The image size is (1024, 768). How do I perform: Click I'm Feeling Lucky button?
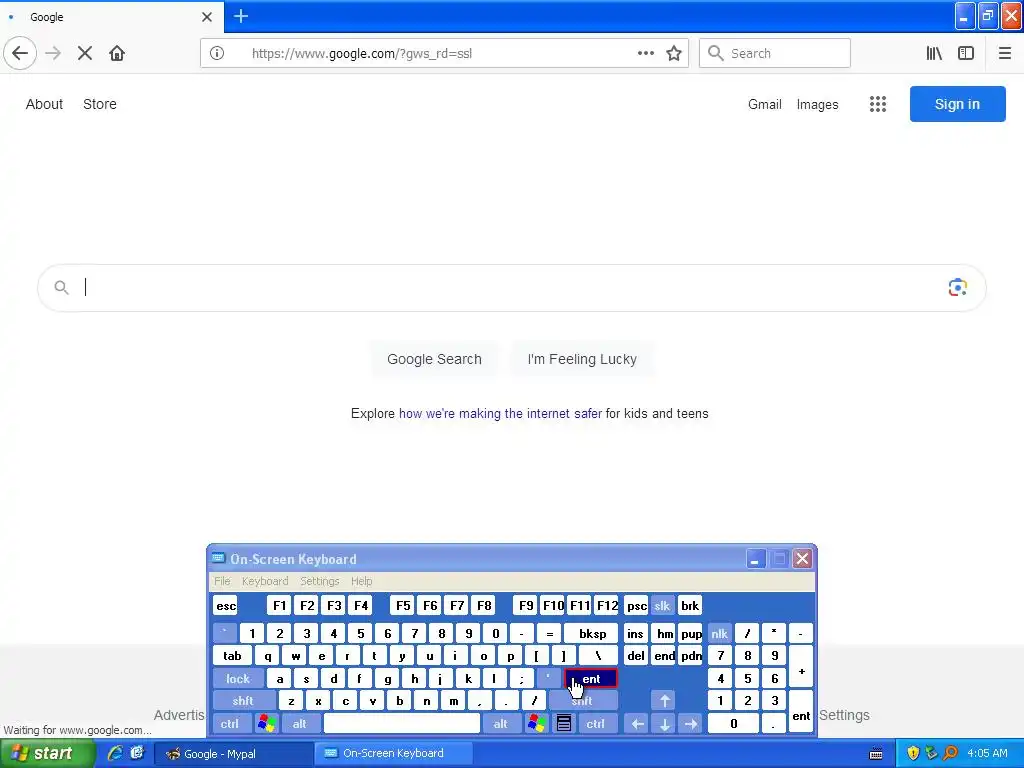point(582,359)
